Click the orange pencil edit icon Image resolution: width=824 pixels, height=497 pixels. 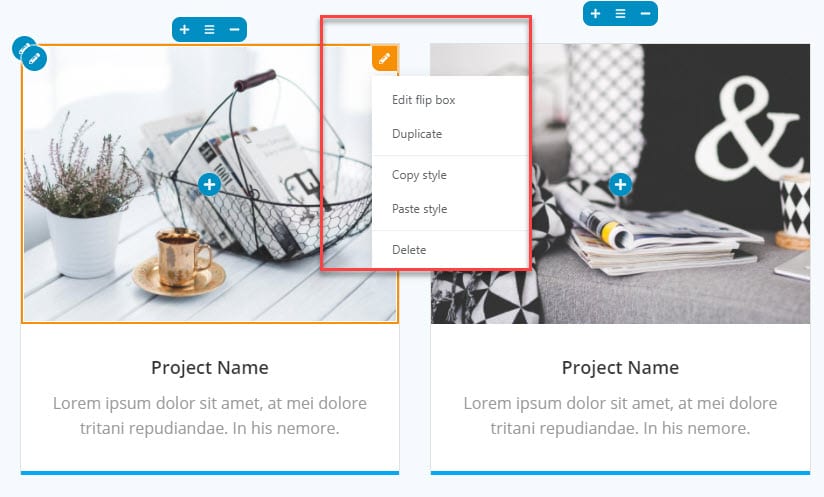(x=385, y=58)
